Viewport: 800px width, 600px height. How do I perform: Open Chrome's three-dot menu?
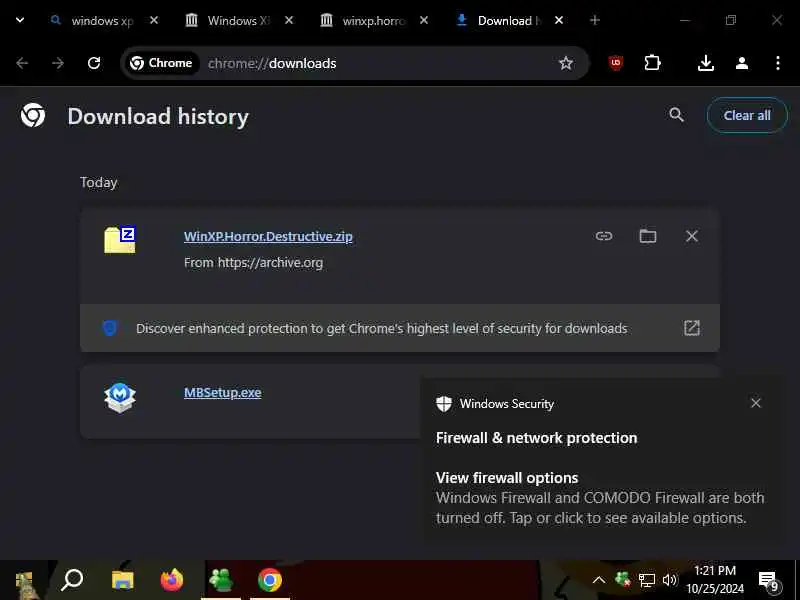pyautogui.click(x=778, y=63)
